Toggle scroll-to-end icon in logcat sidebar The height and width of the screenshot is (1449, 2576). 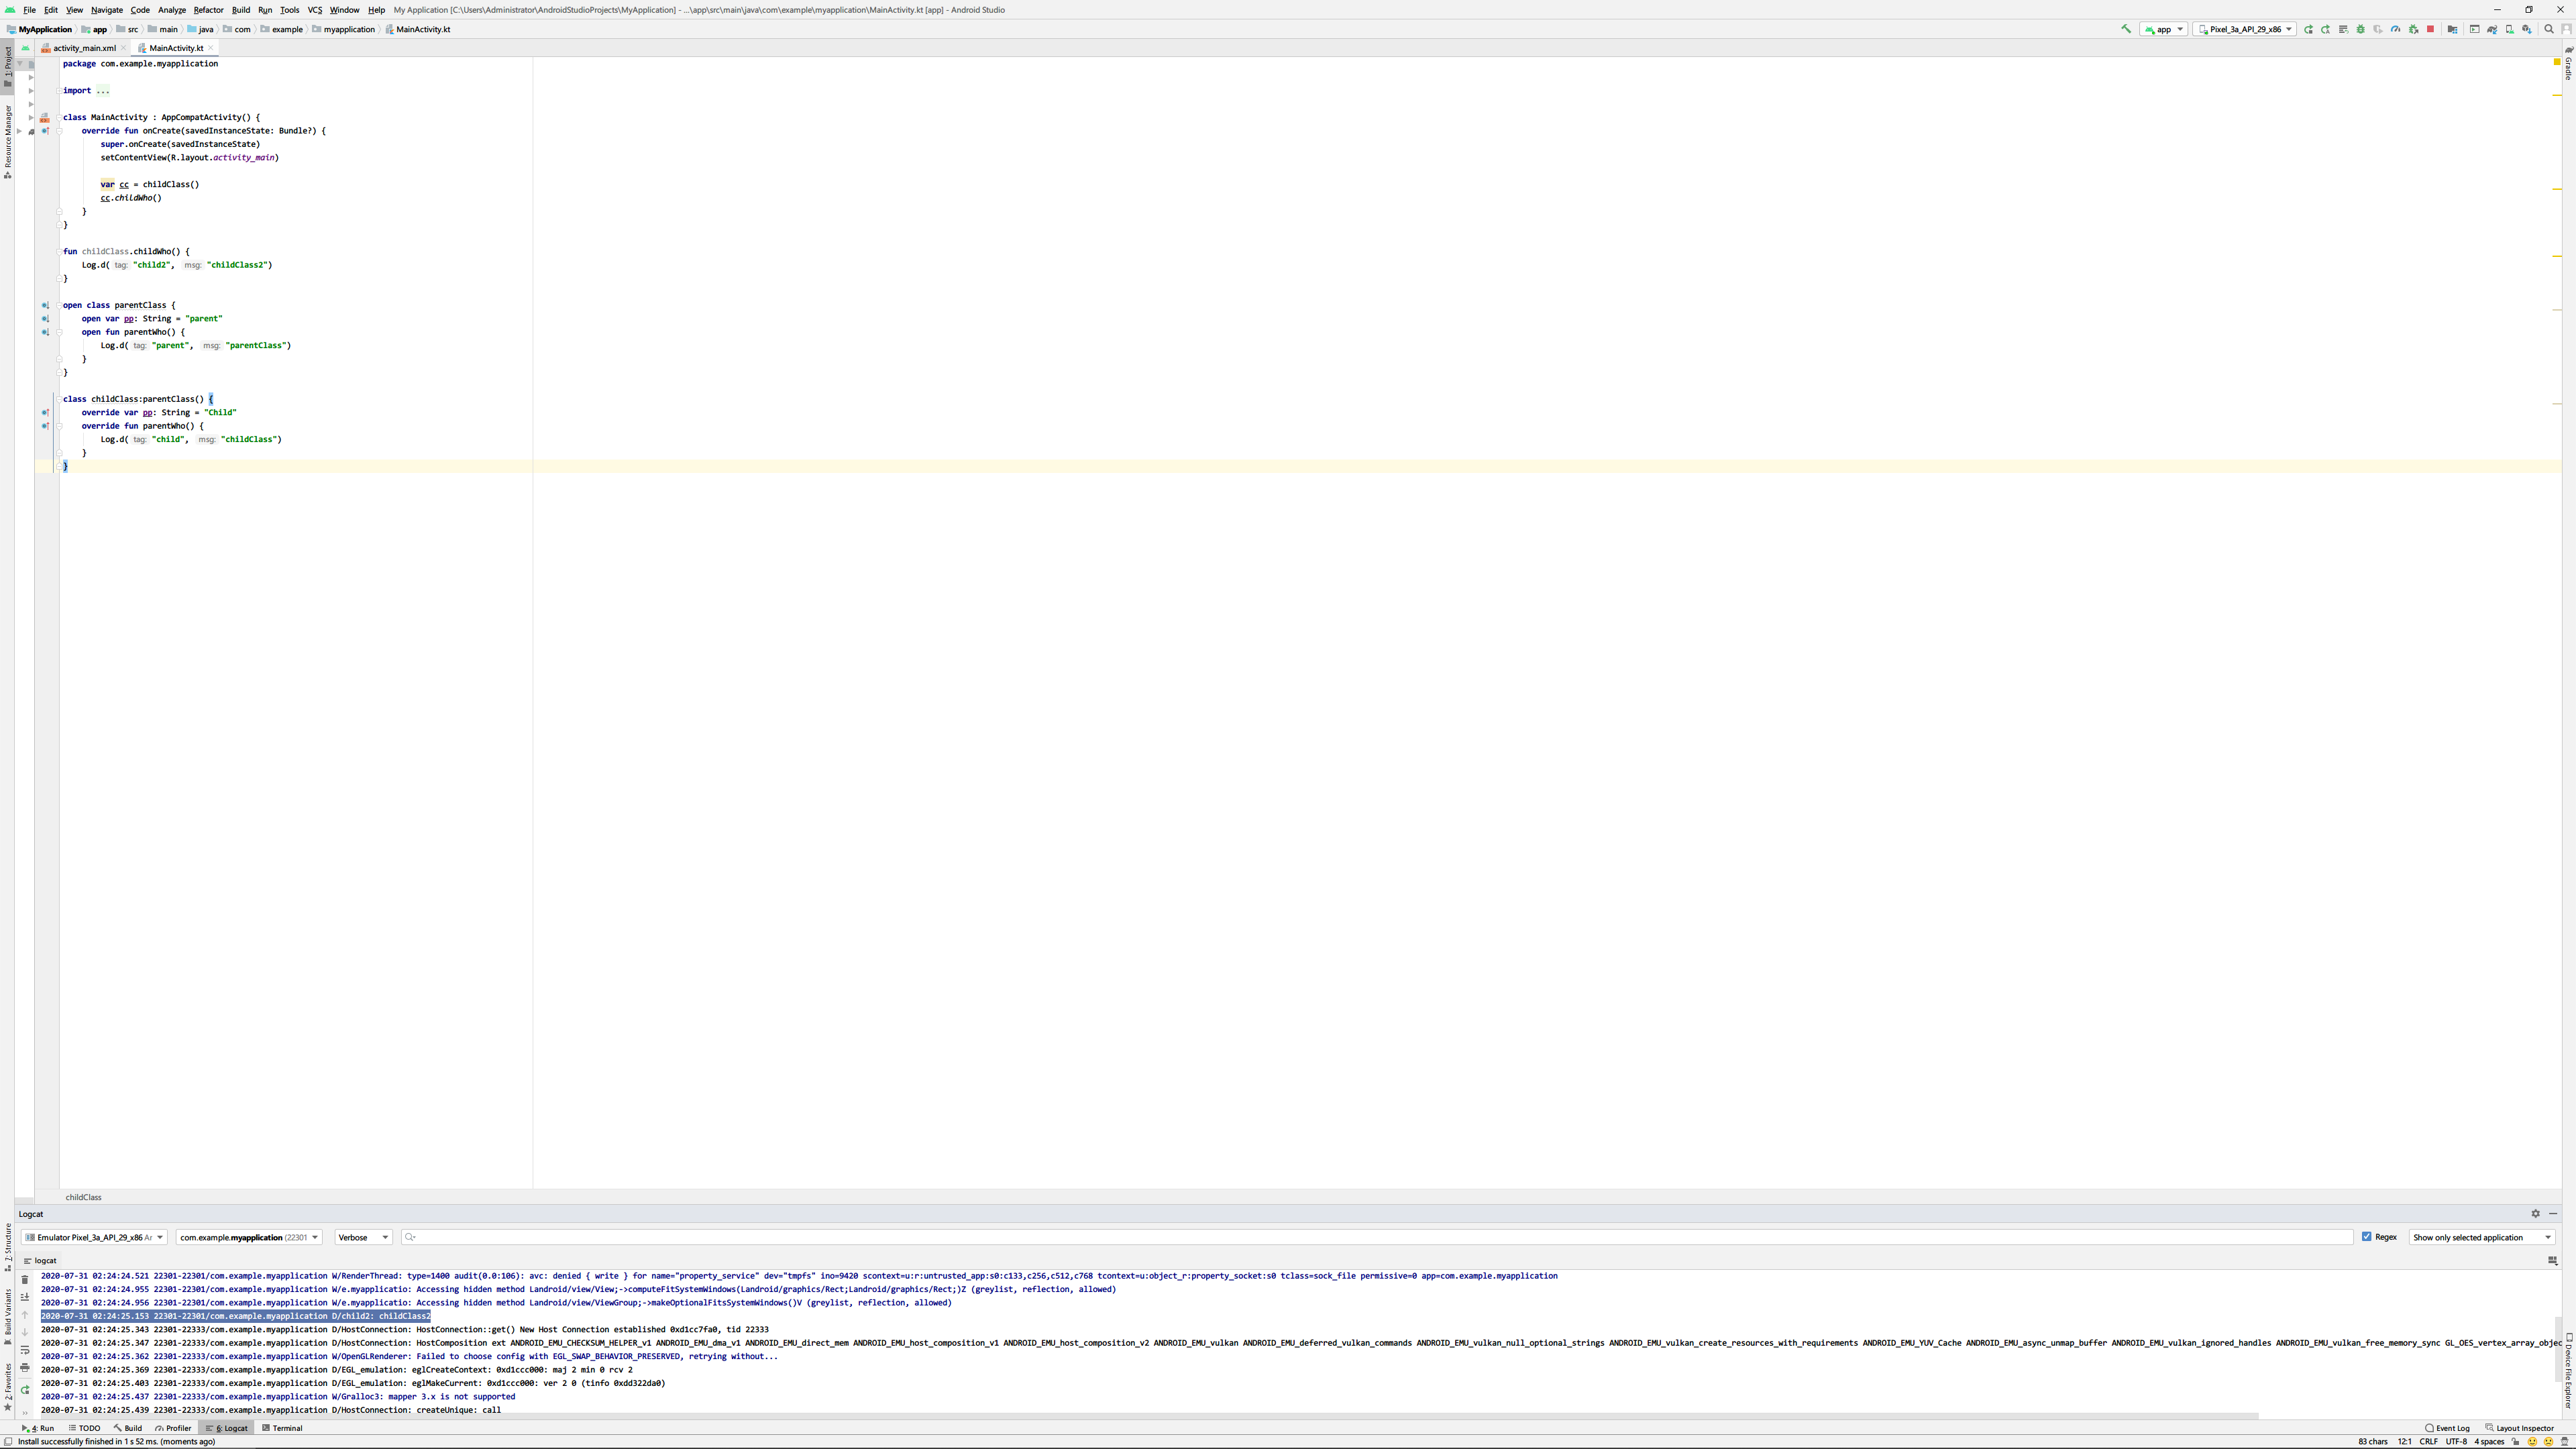point(25,1297)
